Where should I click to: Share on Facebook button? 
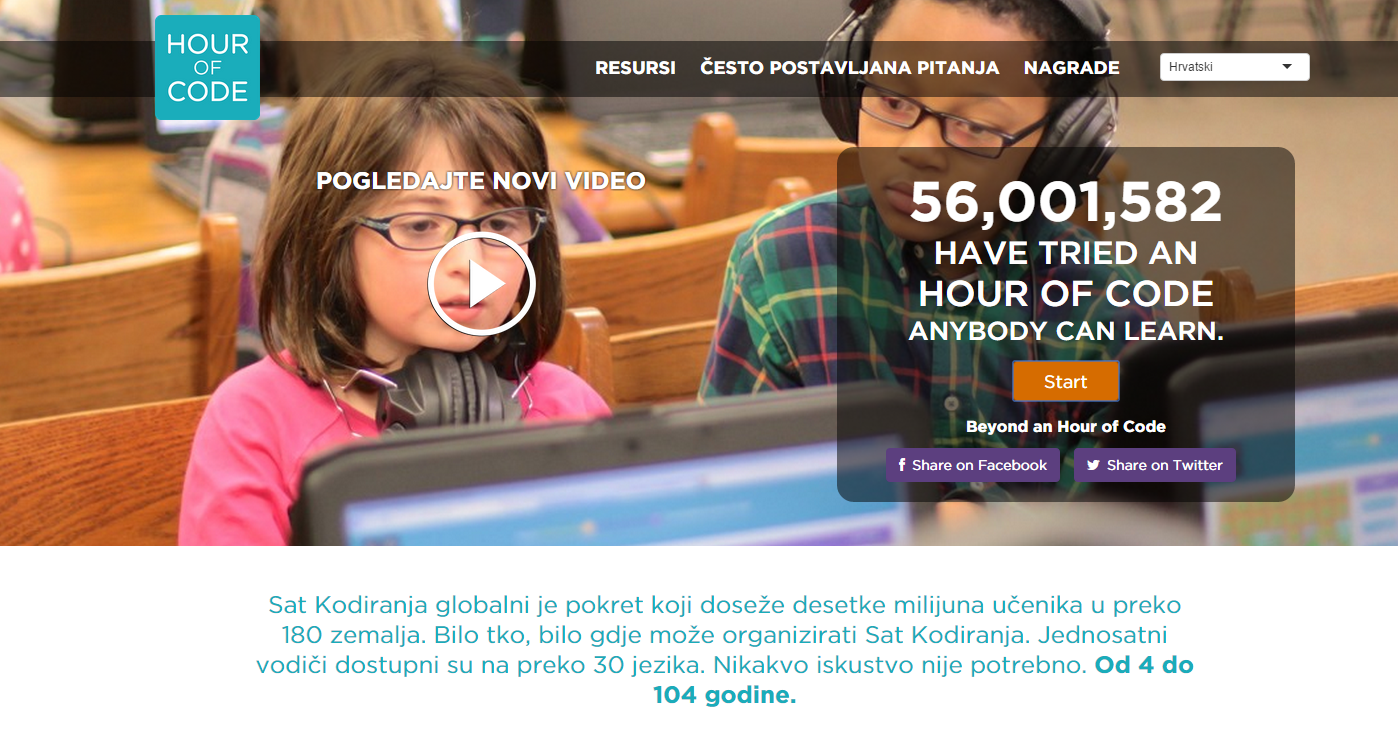(972, 465)
